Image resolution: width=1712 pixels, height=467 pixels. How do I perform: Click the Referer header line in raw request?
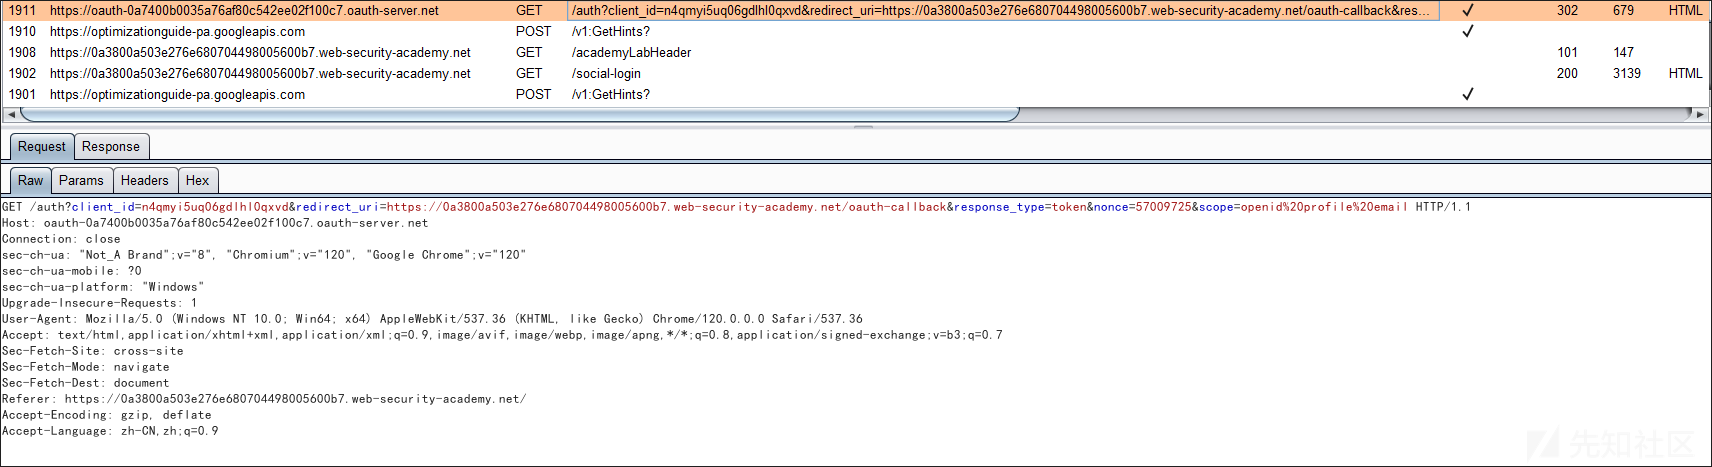pyautogui.click(x=264, y=399)
